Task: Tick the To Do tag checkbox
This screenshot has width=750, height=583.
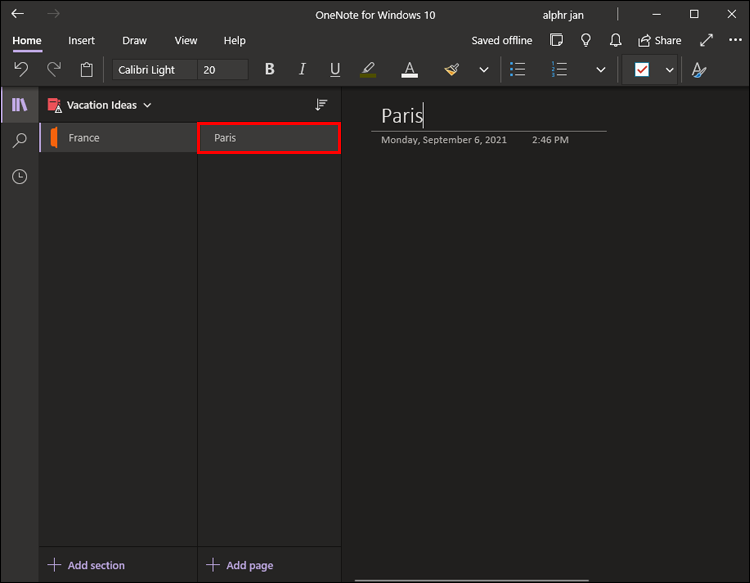Action: pos(642,70)
